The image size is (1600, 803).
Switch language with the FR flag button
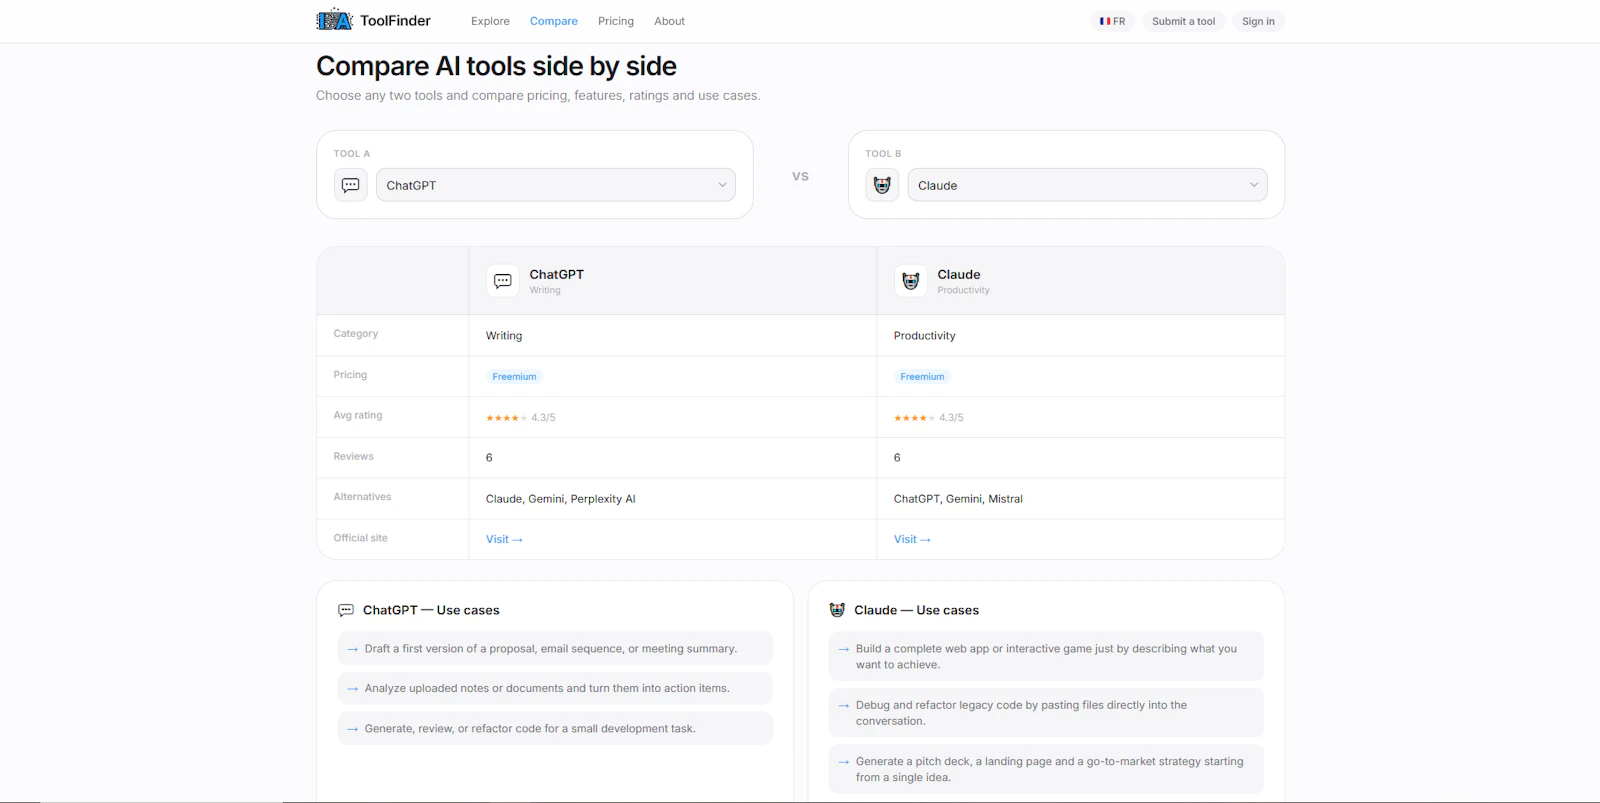tap(1113, 21)
